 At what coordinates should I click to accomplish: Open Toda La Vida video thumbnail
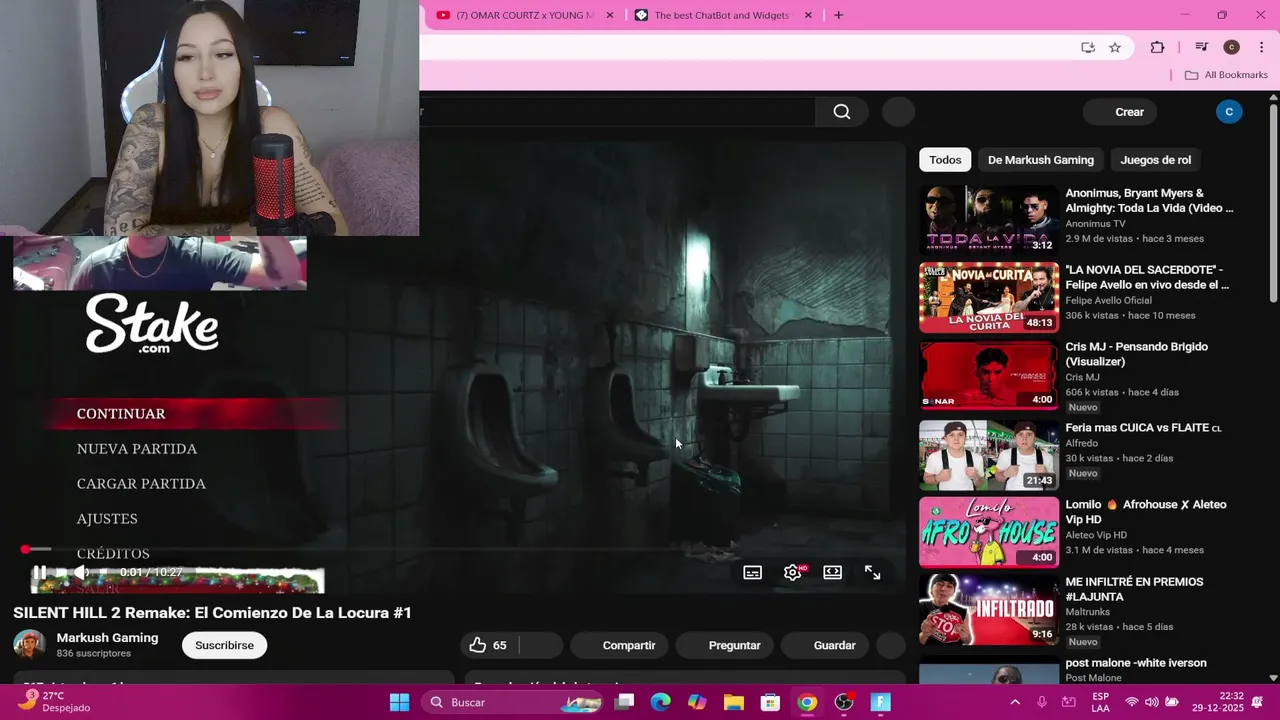989,220
